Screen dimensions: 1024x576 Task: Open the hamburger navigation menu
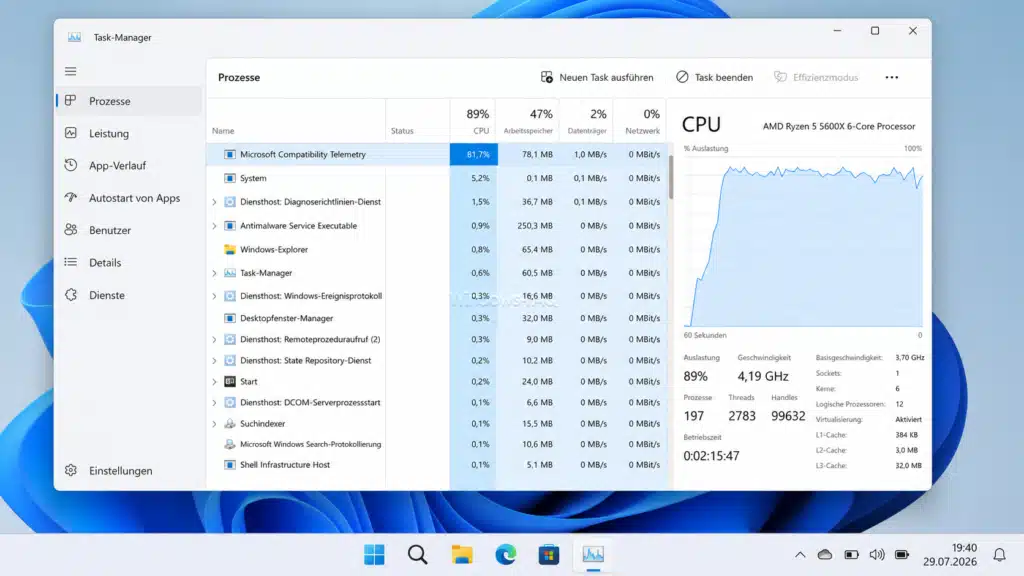[71, 71]
